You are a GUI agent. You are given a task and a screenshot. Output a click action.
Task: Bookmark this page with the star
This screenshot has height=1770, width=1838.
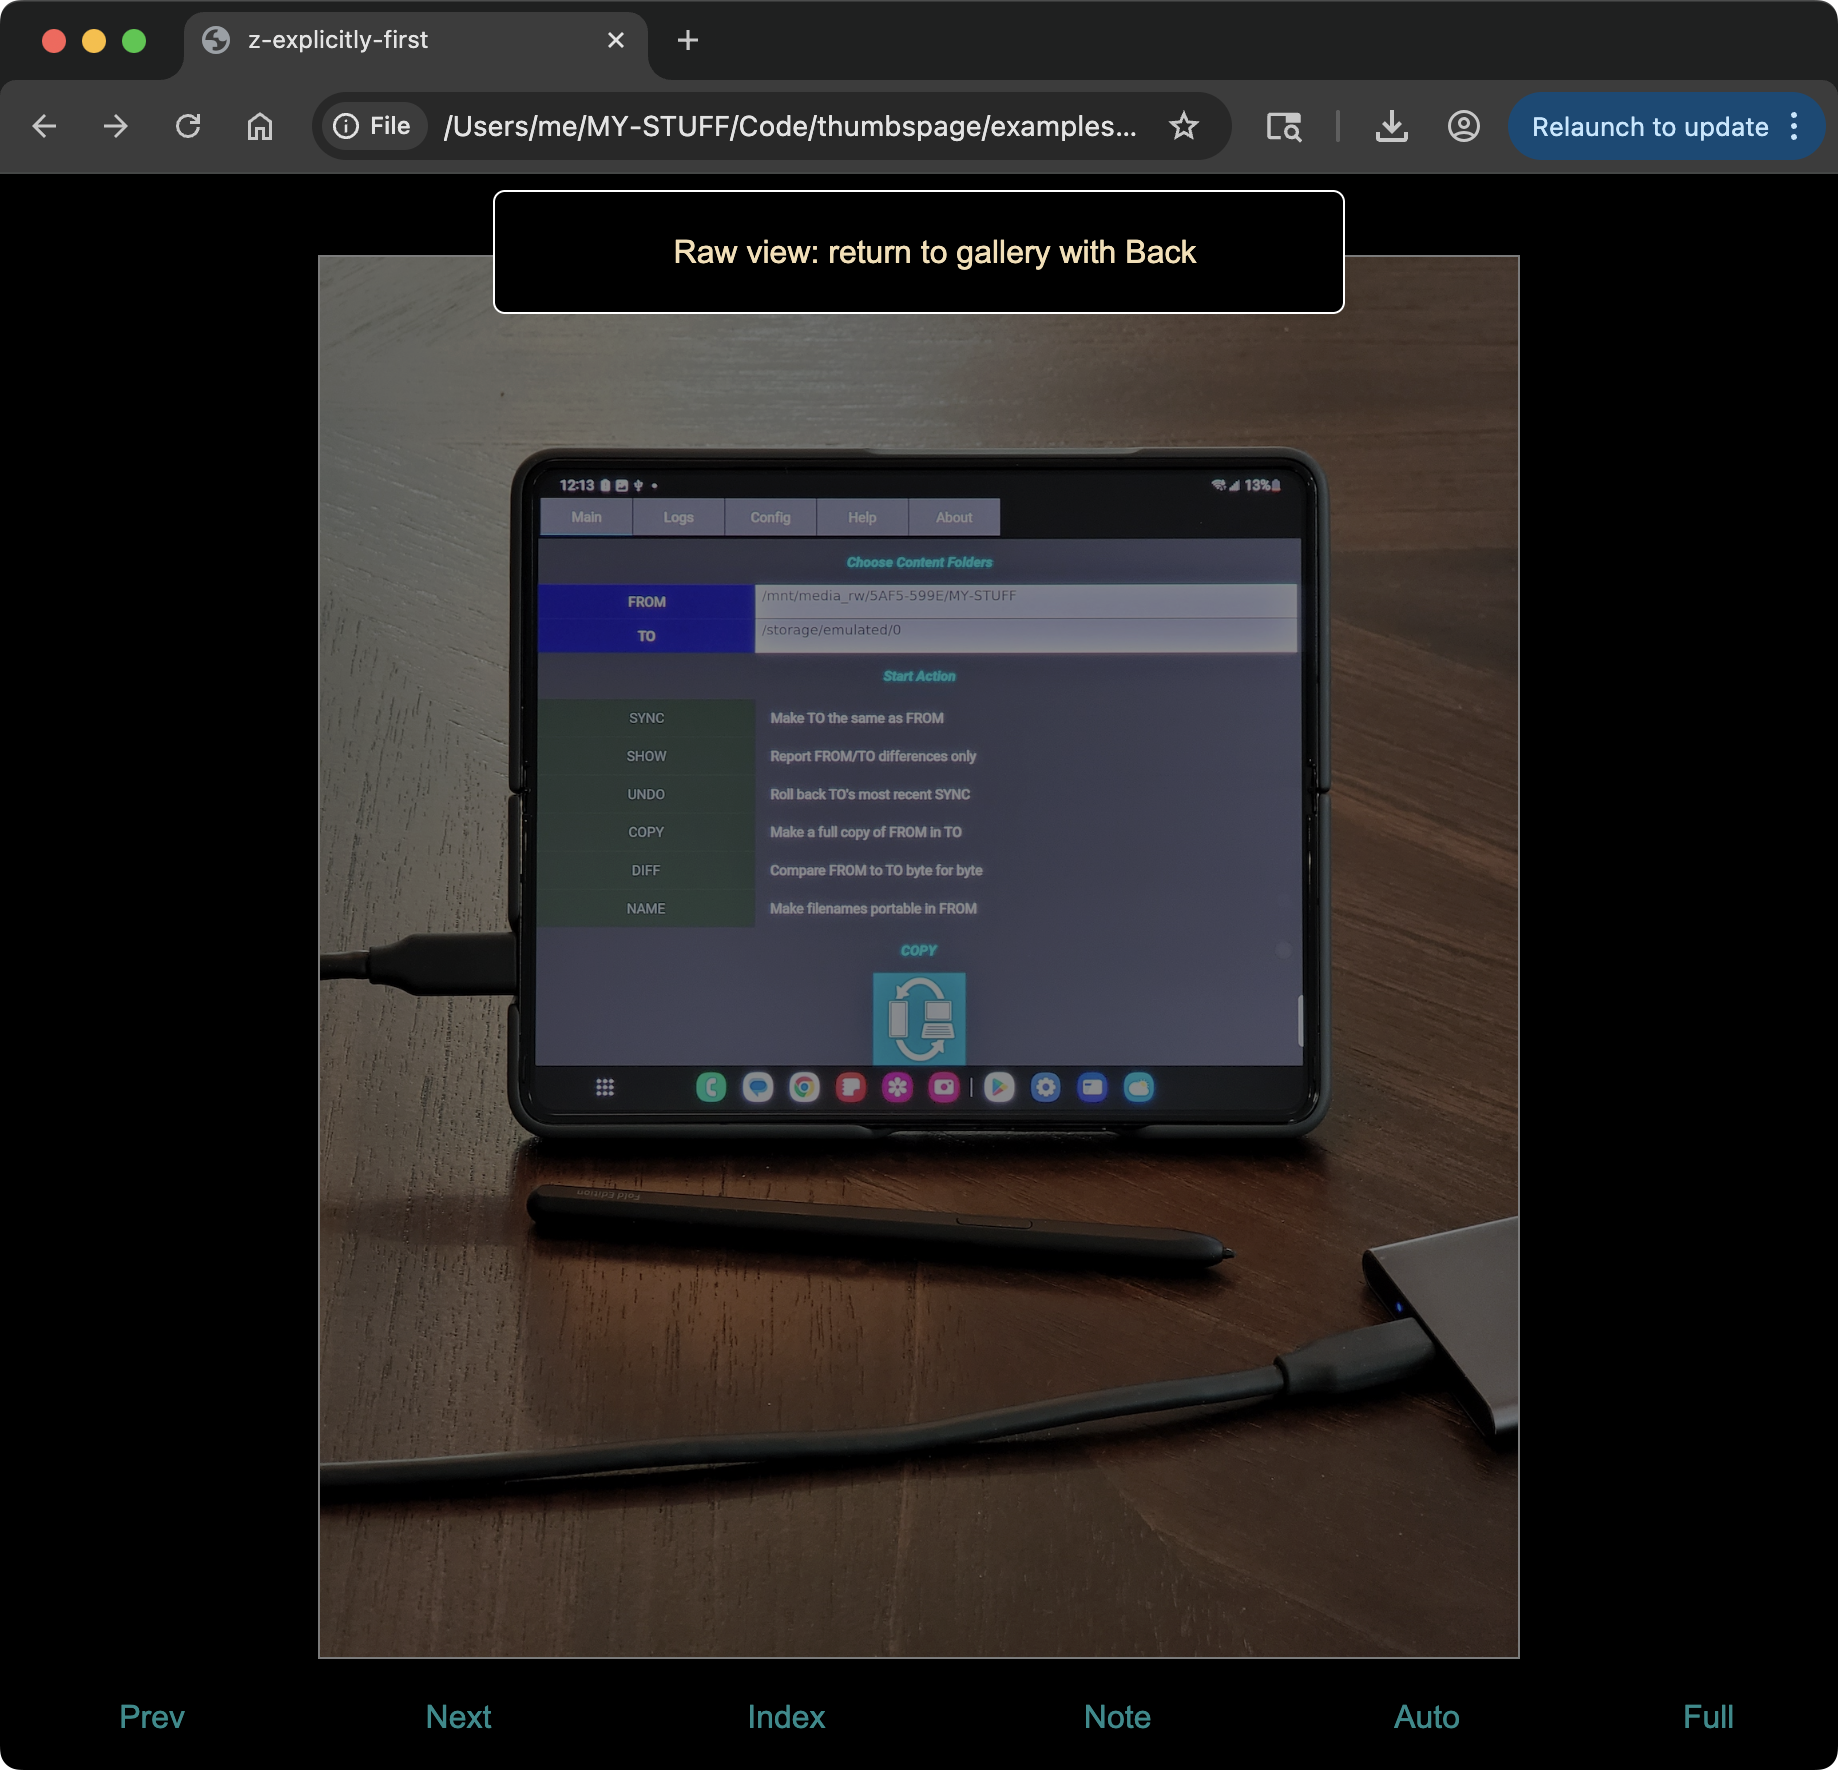1184,126
